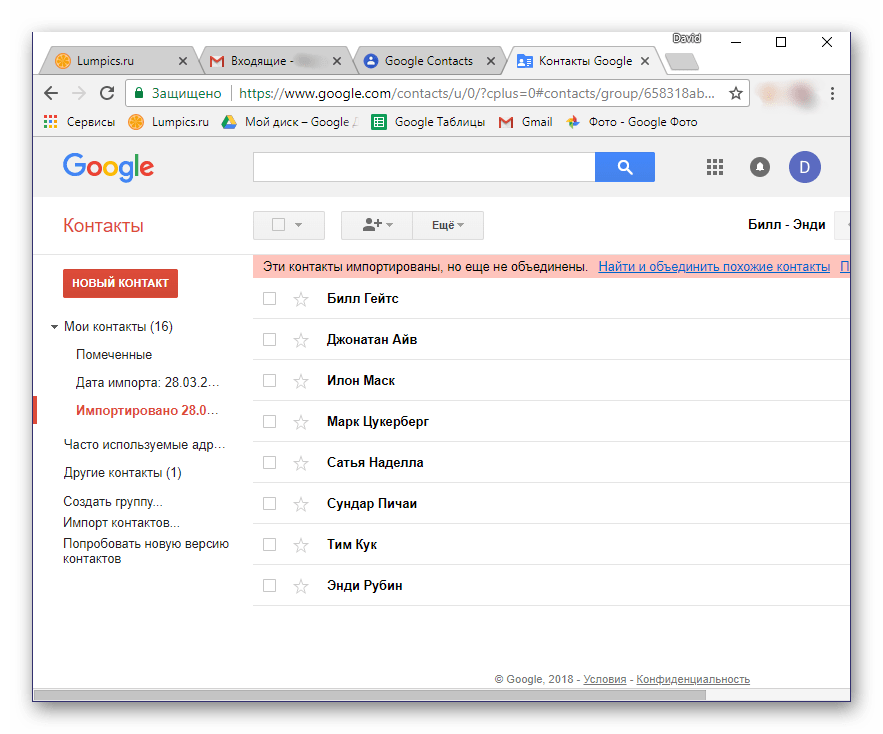Bookmark this page with the star icon
This screenshot has height=734, width=883.
point(735,93)
